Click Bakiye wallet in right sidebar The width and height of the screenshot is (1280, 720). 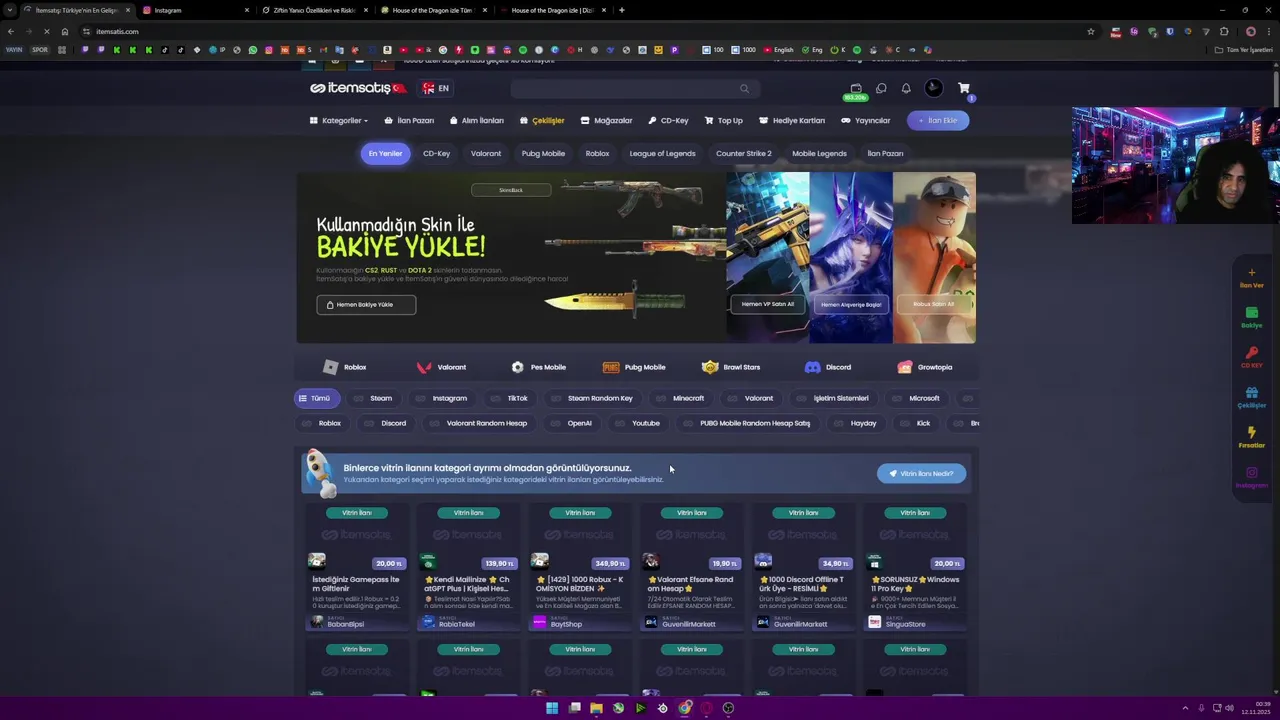tap(1251, 318)
